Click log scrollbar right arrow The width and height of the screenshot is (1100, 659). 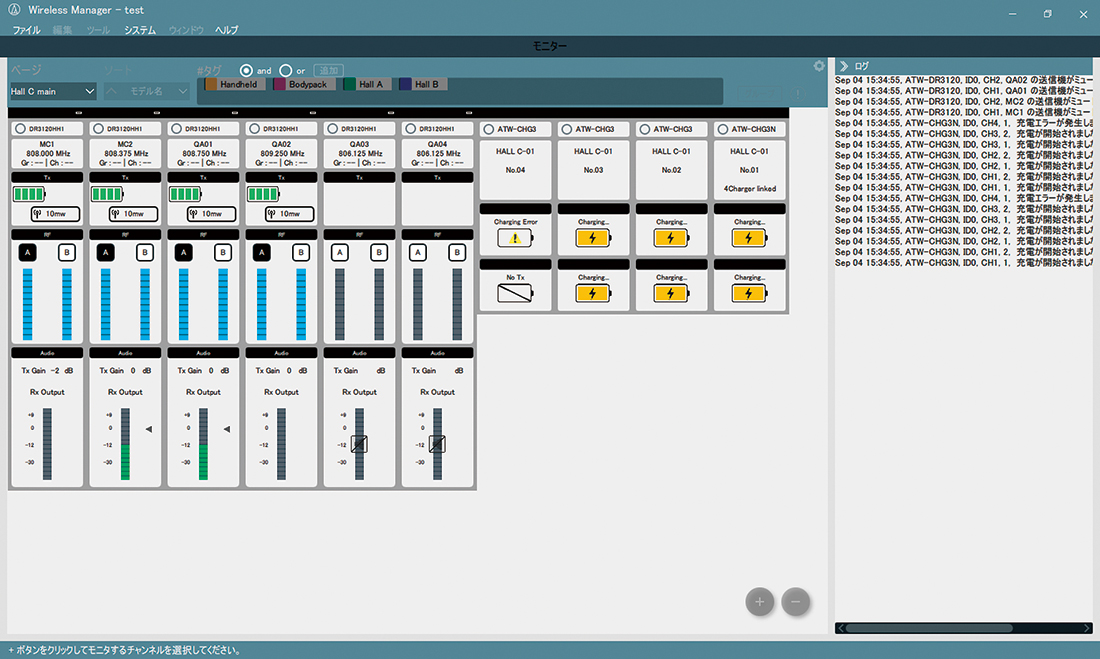1087,628
